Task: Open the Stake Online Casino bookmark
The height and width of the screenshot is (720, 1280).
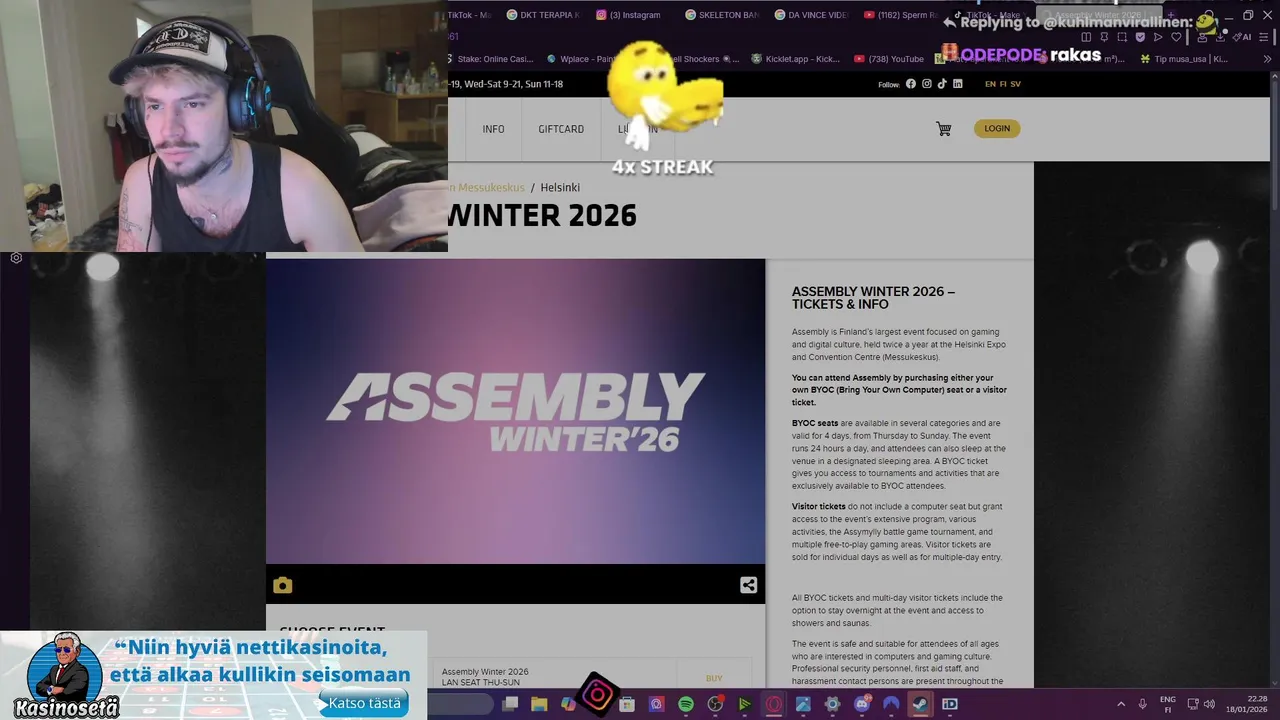Action: (489, 59)
